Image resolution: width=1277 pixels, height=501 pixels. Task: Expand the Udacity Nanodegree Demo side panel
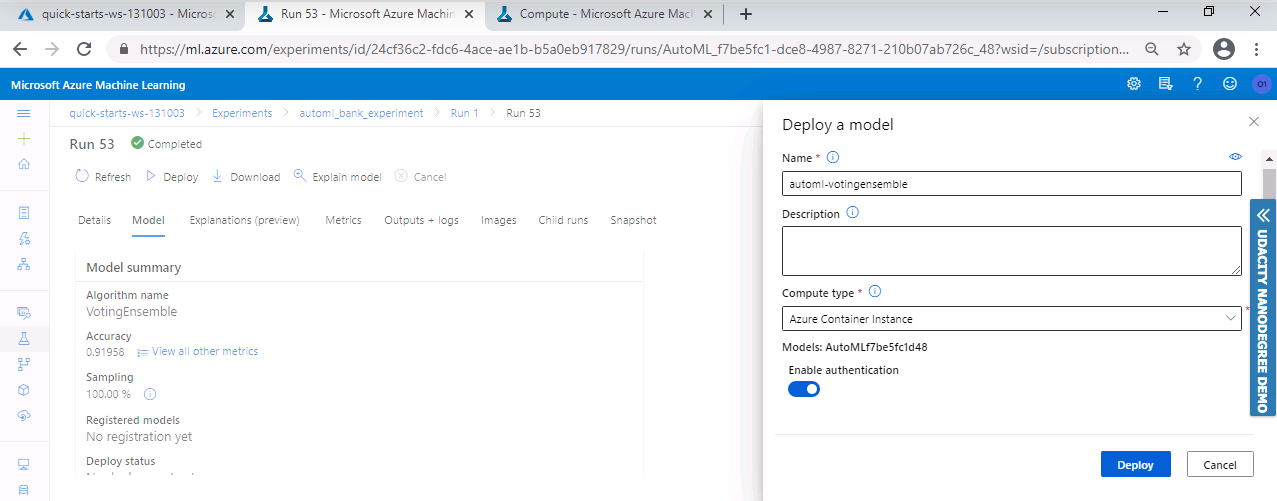click(x=1262, y=308)
